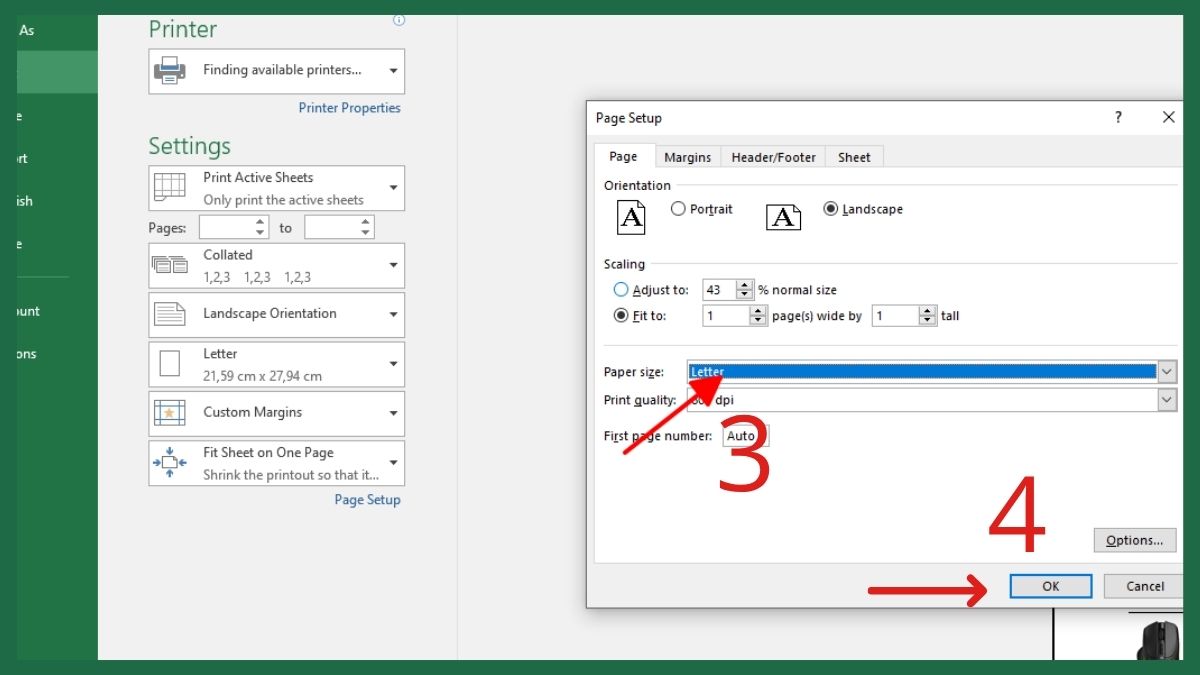The height and width of the screenshot is (675, 1200).
Task: Open the Print quality dropdown
Action: pos(1166,399)
